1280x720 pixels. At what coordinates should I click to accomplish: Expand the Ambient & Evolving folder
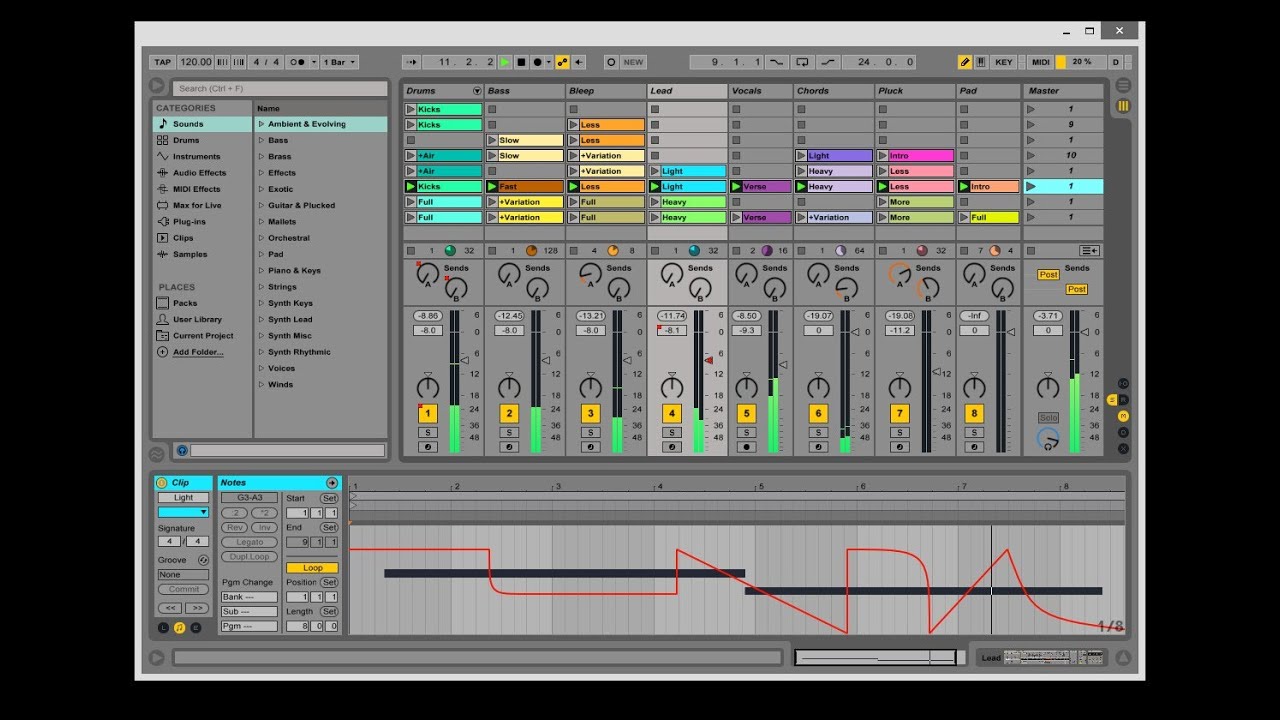(x=261, y=124)
